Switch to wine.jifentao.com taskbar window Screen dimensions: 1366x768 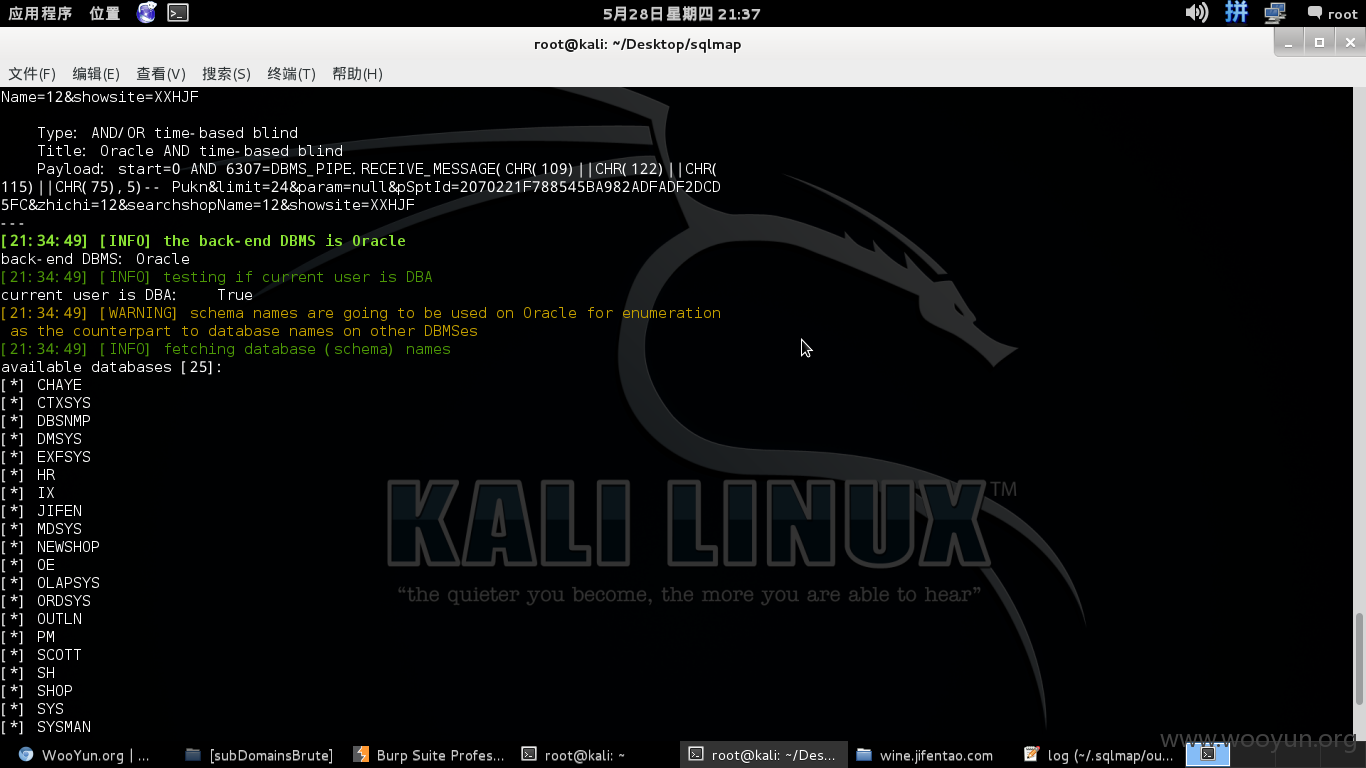[931, 755]
